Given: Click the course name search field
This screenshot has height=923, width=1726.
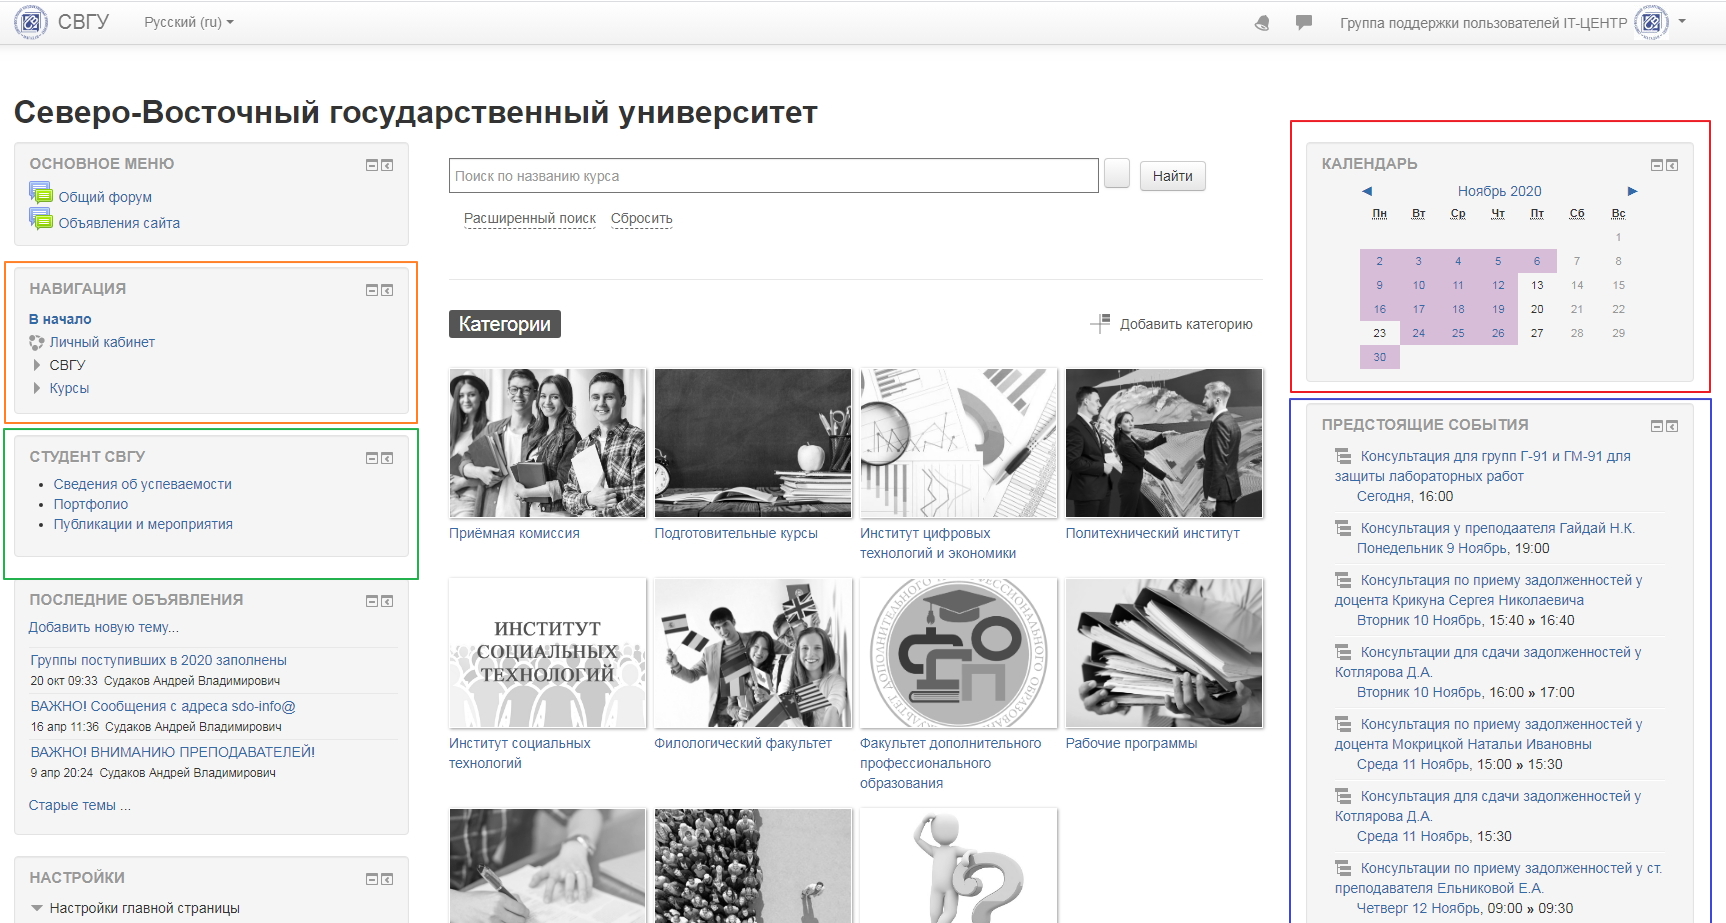Looking at the screenshot, I should [x=773, y=176].
